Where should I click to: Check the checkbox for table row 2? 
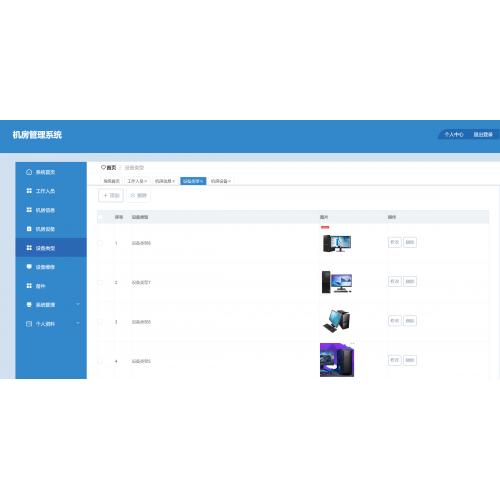[100, 282]
